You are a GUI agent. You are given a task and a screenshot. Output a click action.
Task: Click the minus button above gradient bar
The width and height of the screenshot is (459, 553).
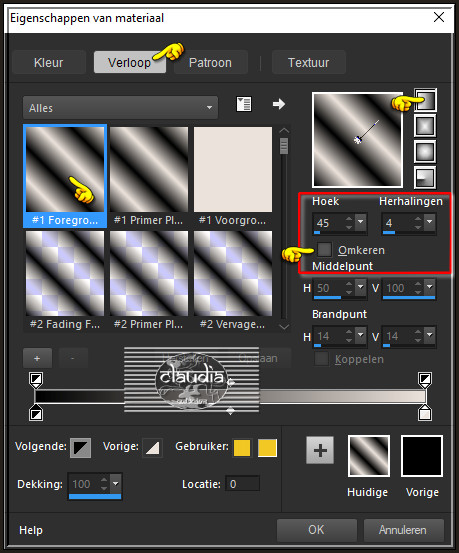click(73, 358)
